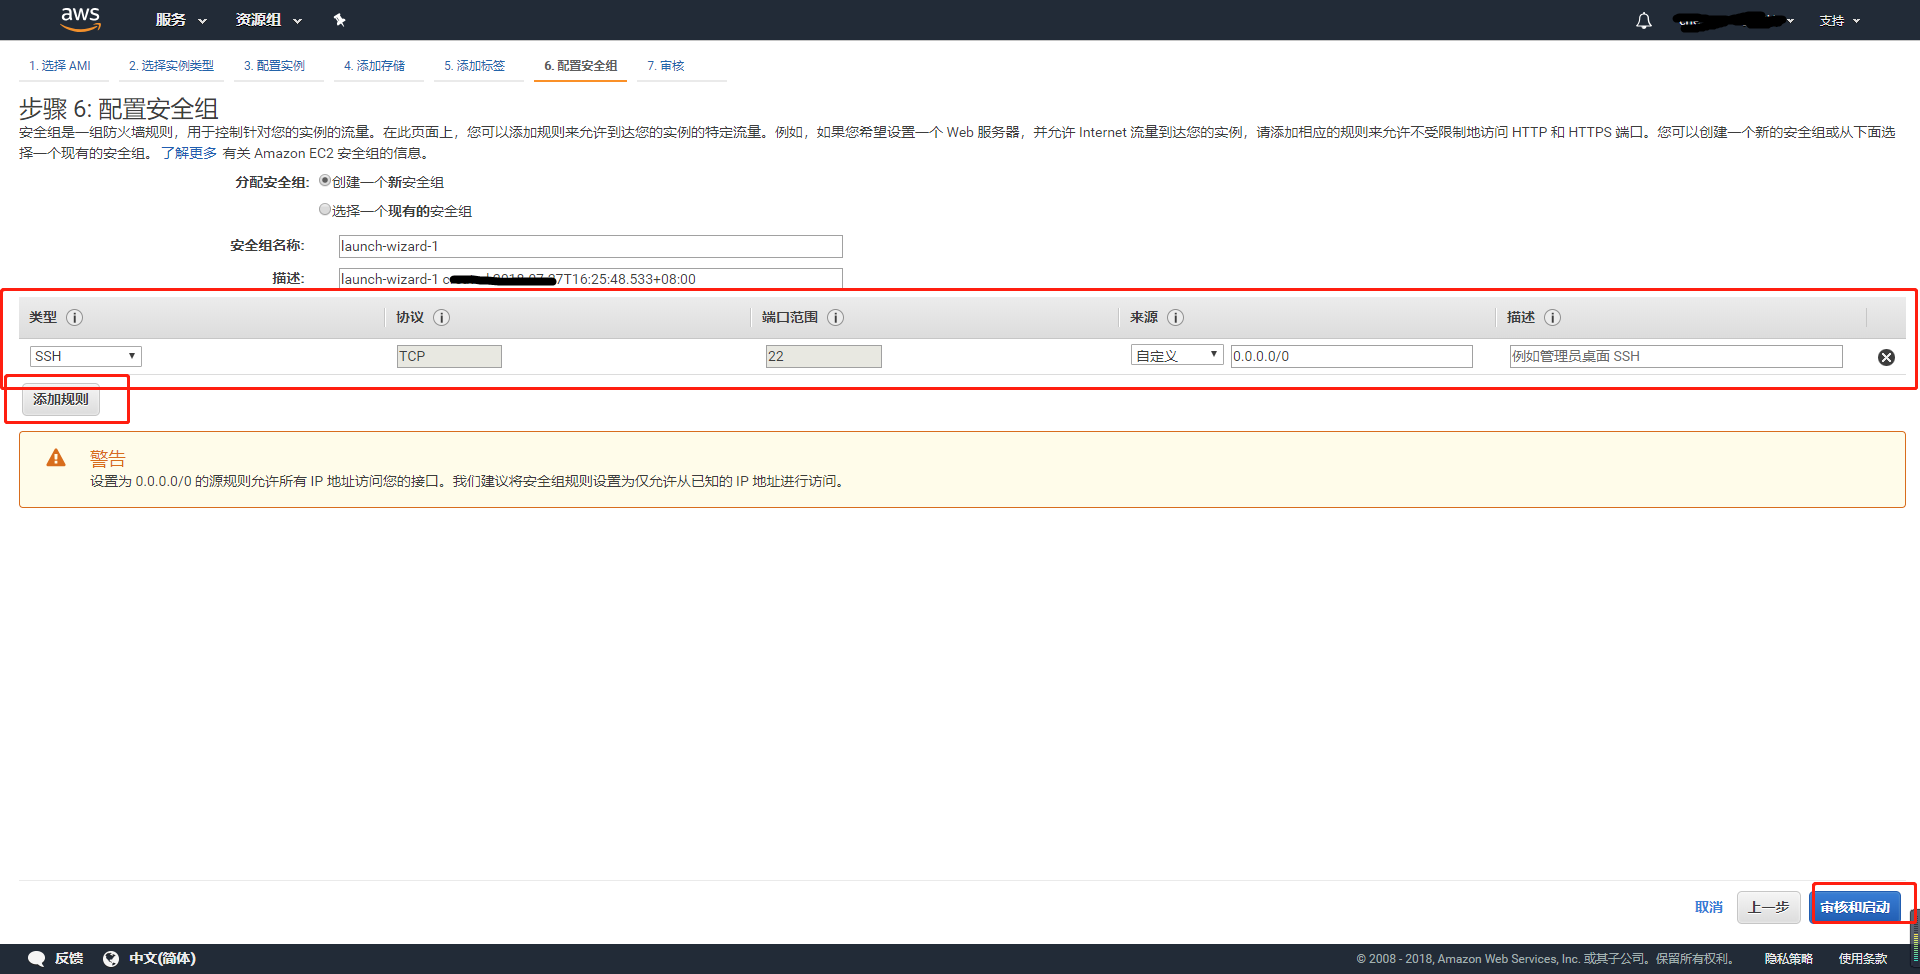Open the 自定义 source dropdown
1920x974 pixels.
tap(1177, 355)
